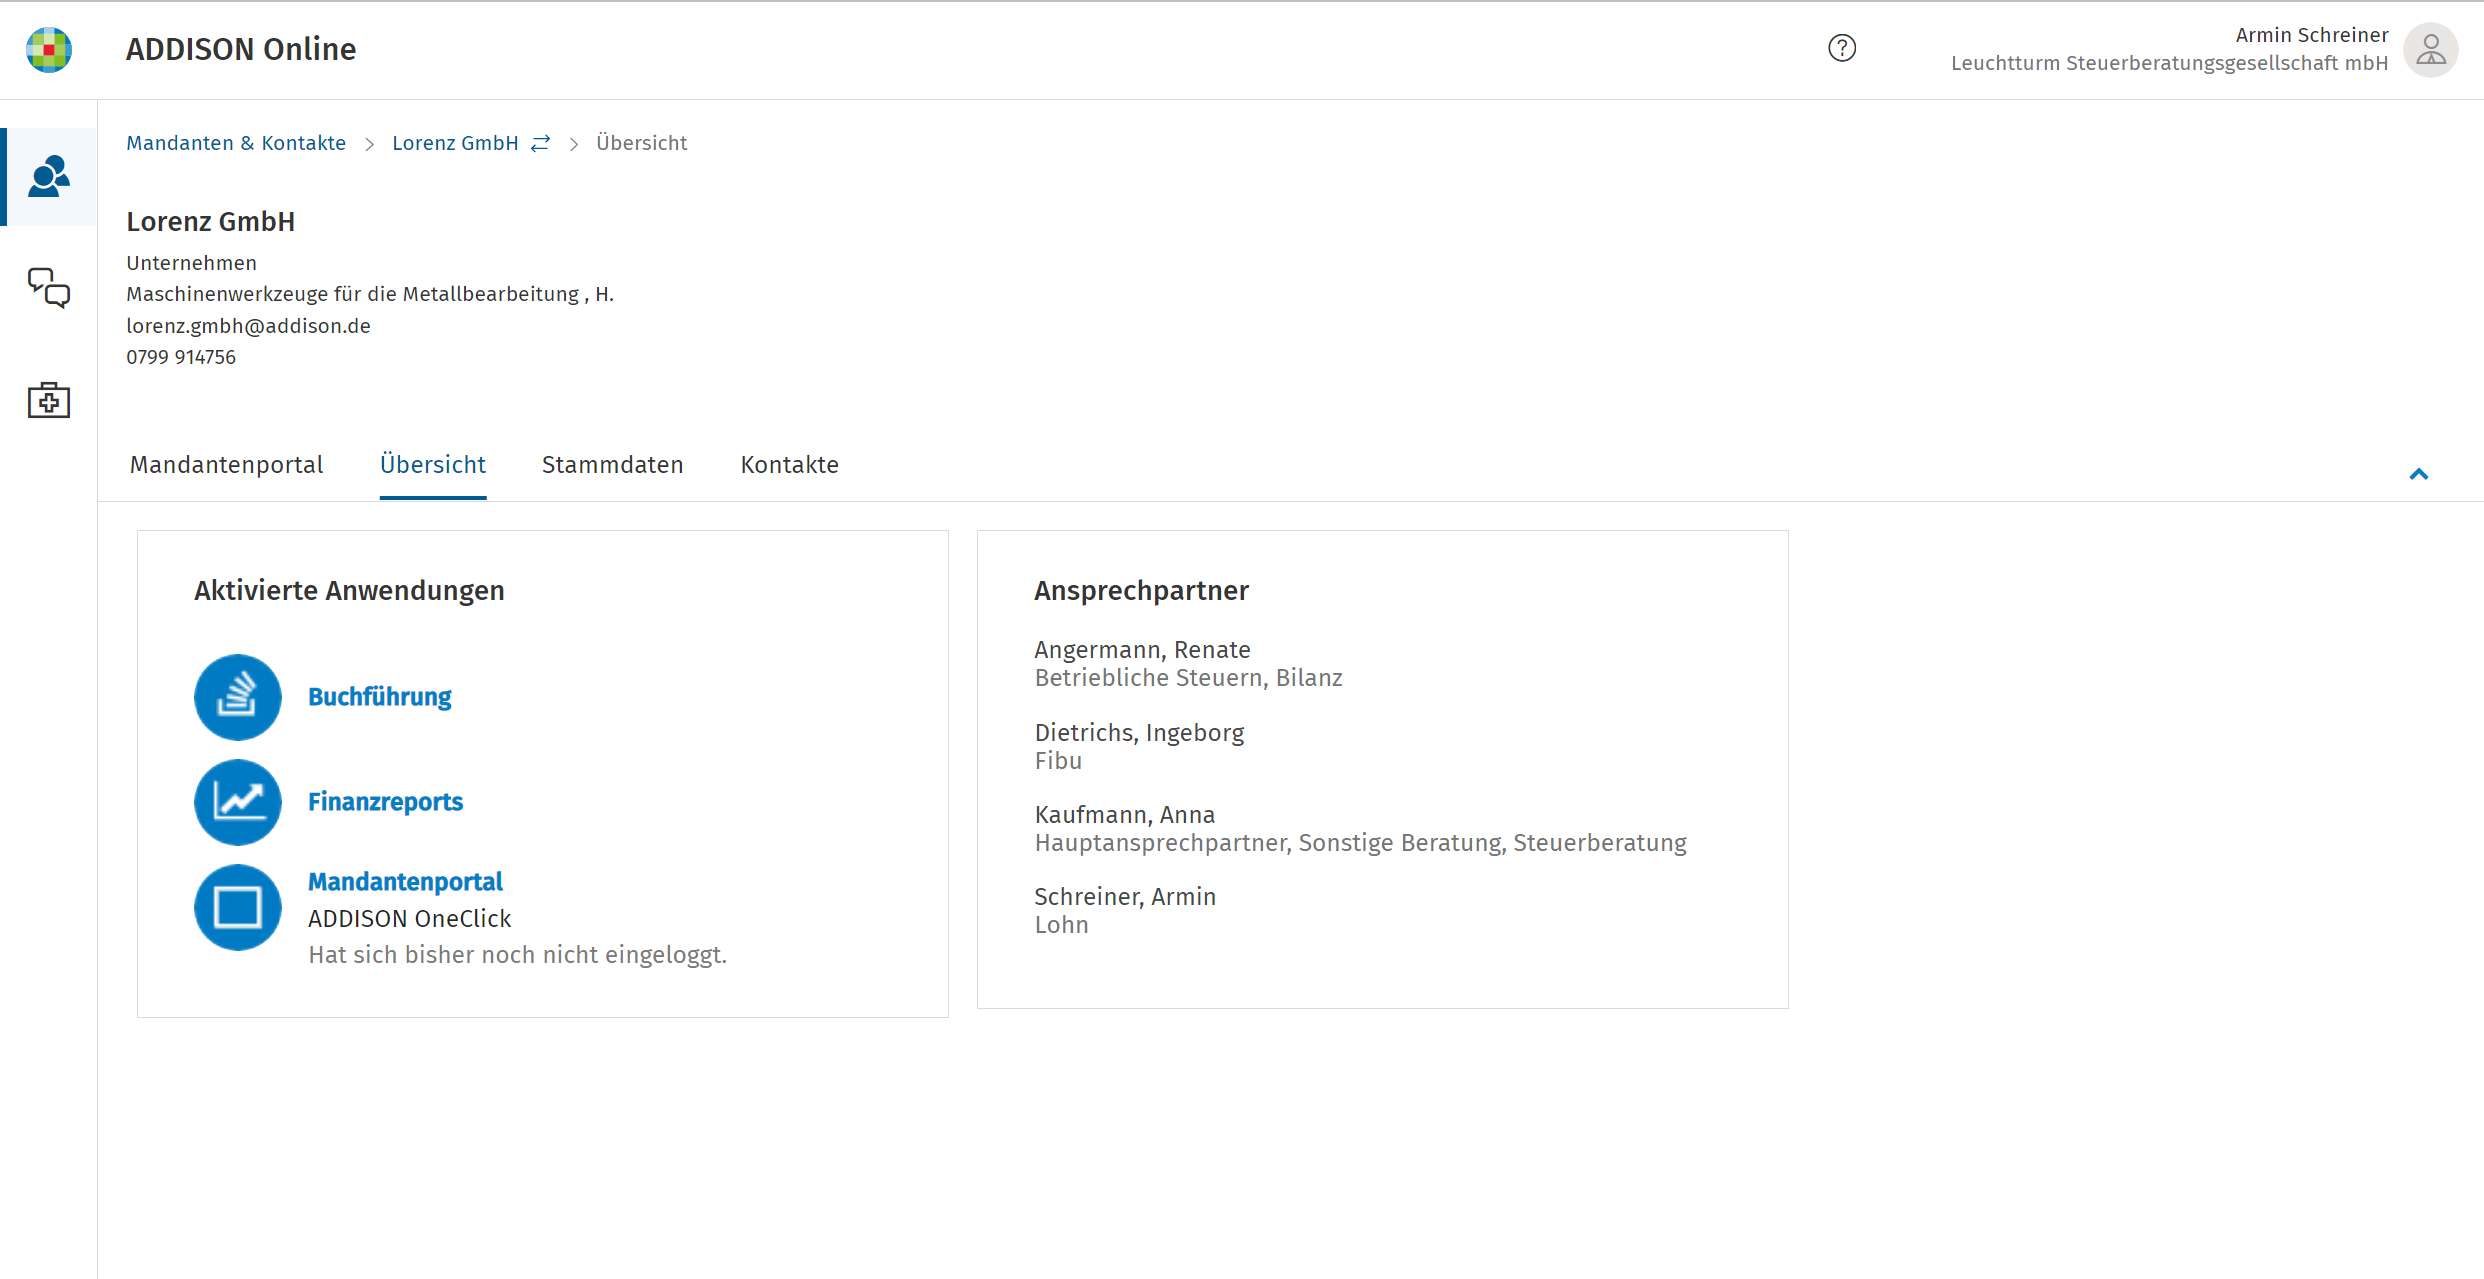Click the Ansprechpartner heading

(x=1141, y=591)
